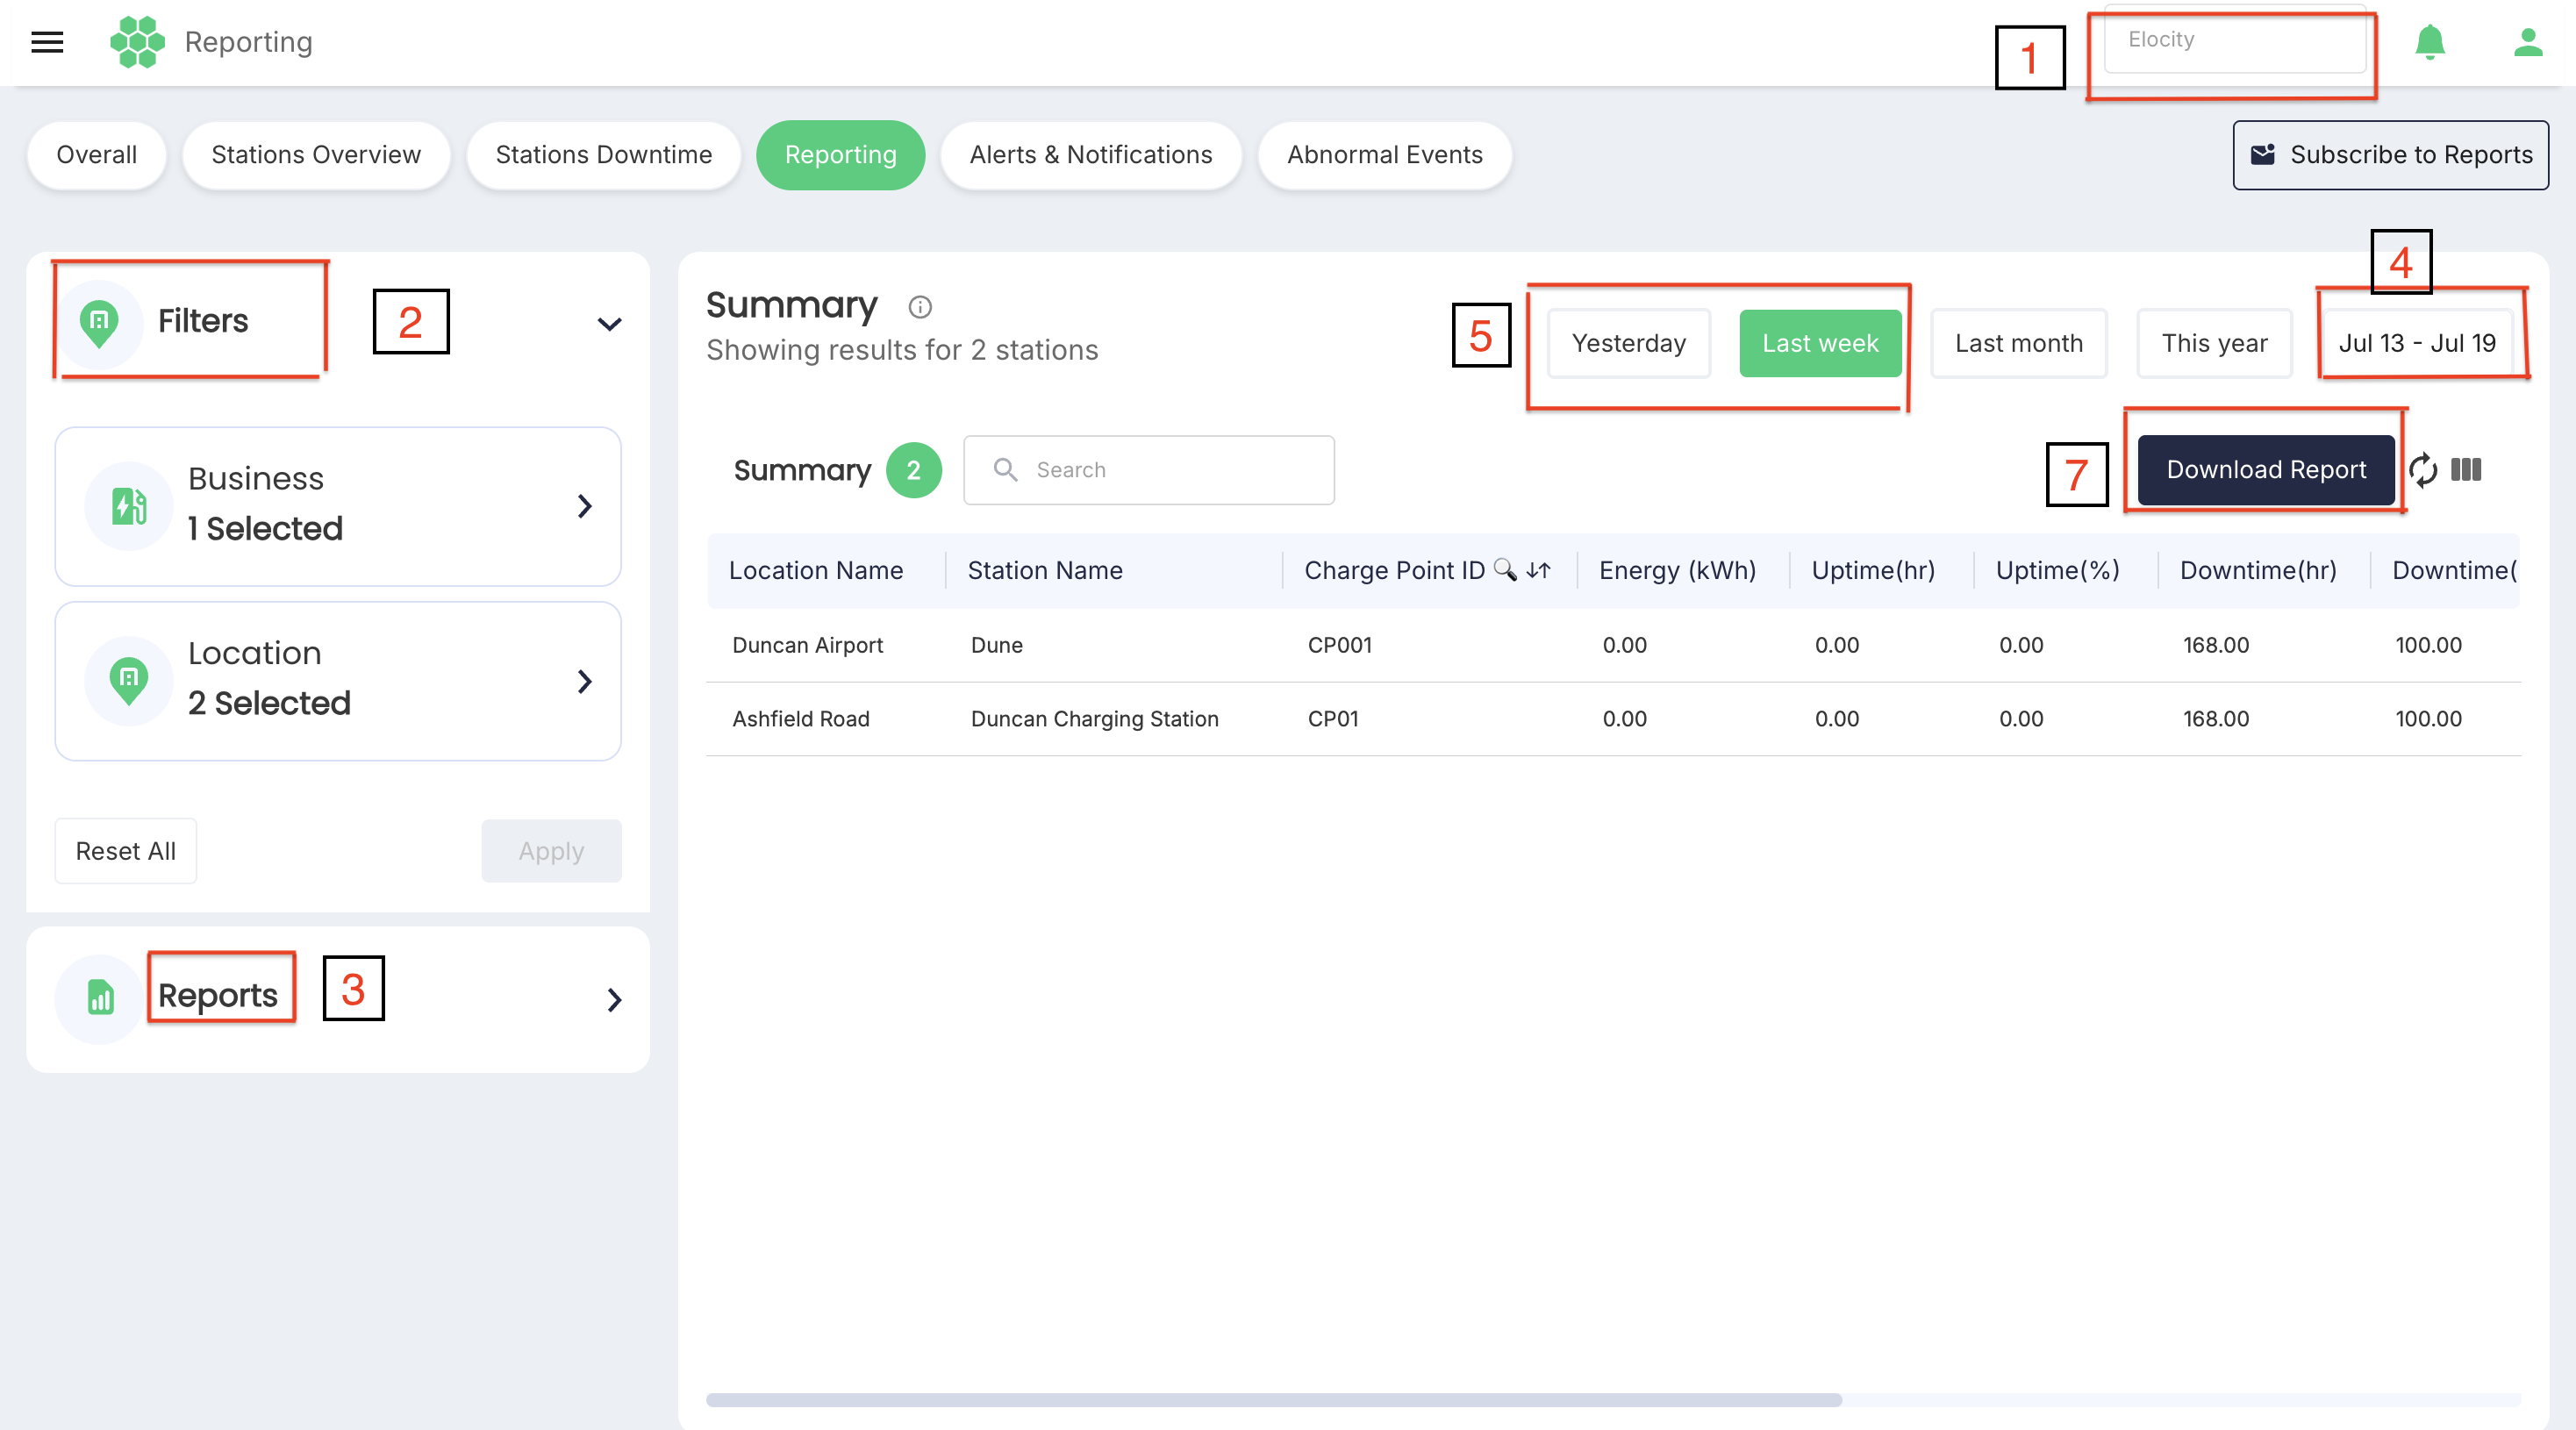Click the Filters location pin icon
The width and height of the screenshot is (2576, 1430).
click(99, 322)
